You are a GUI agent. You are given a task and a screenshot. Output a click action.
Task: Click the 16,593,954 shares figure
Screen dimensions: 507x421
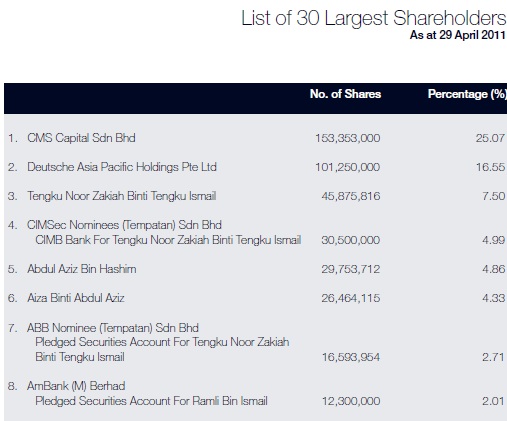coord(351,357)
